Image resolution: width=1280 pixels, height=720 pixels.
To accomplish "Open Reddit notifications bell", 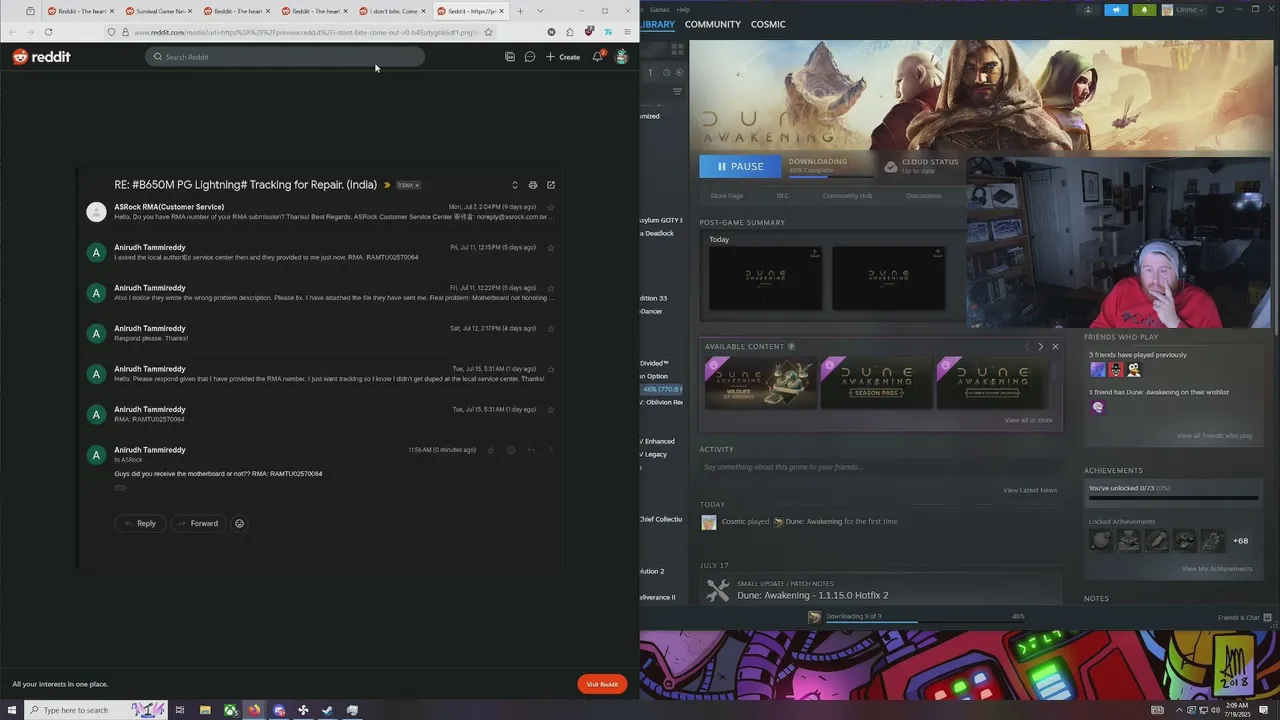I will tap(598, 56).
